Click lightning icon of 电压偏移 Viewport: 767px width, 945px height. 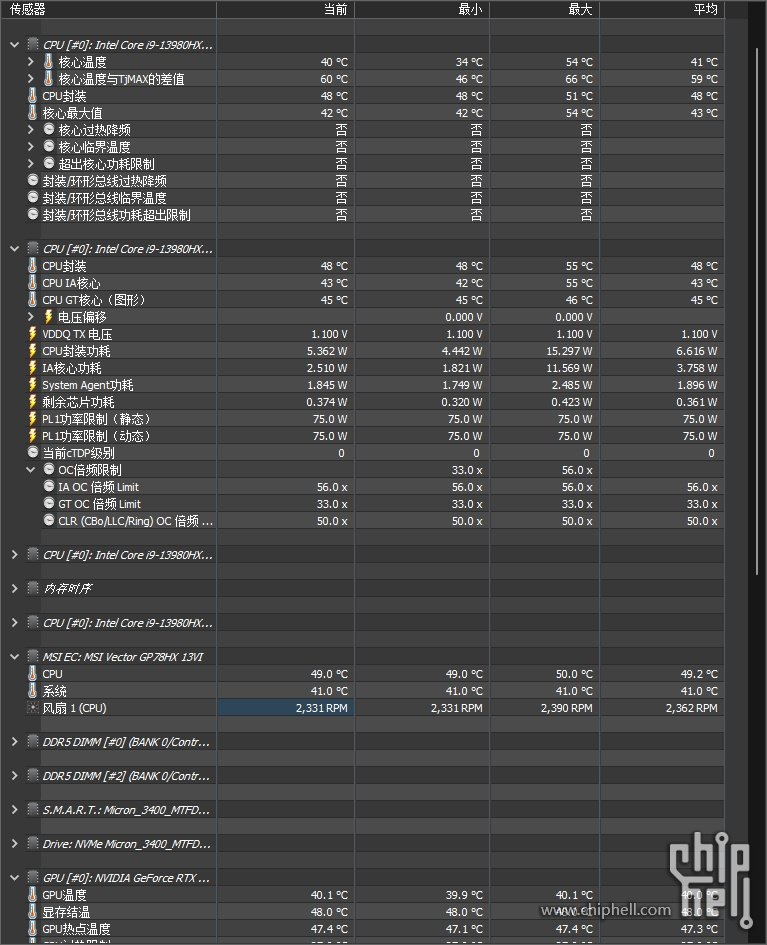click(49, 316)
